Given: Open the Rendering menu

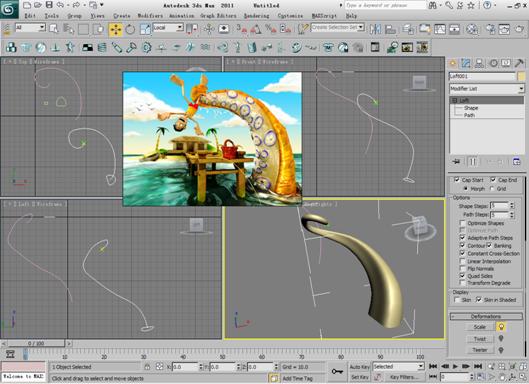Looking at the screenshot, I should (256, 16).
